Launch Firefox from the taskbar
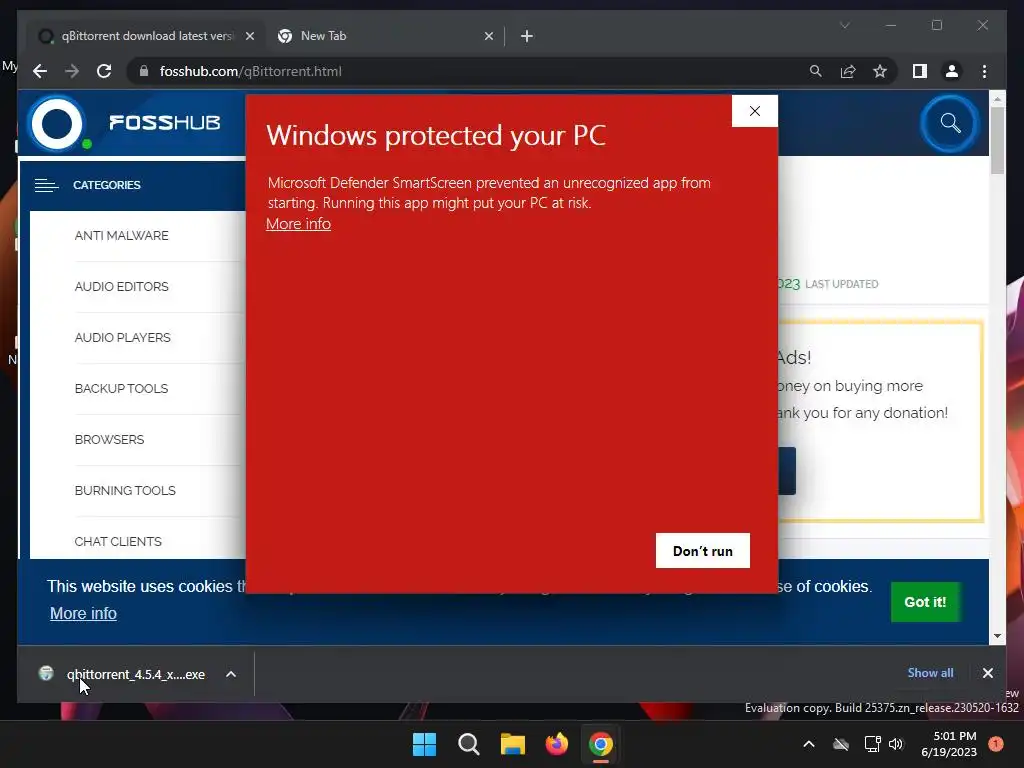Viewport: 1024px width, 768px height. point(556,744)
